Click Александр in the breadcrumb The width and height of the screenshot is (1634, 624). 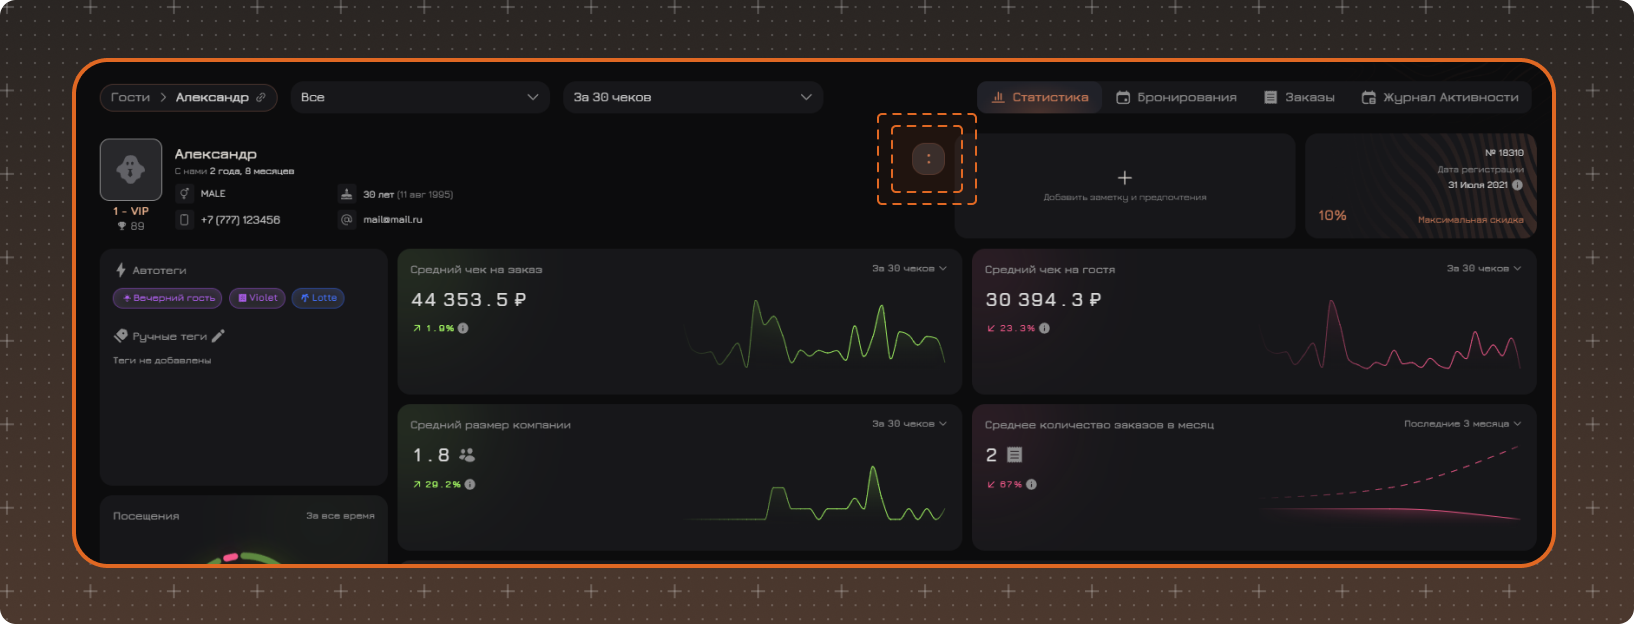(x=212, y=98)
